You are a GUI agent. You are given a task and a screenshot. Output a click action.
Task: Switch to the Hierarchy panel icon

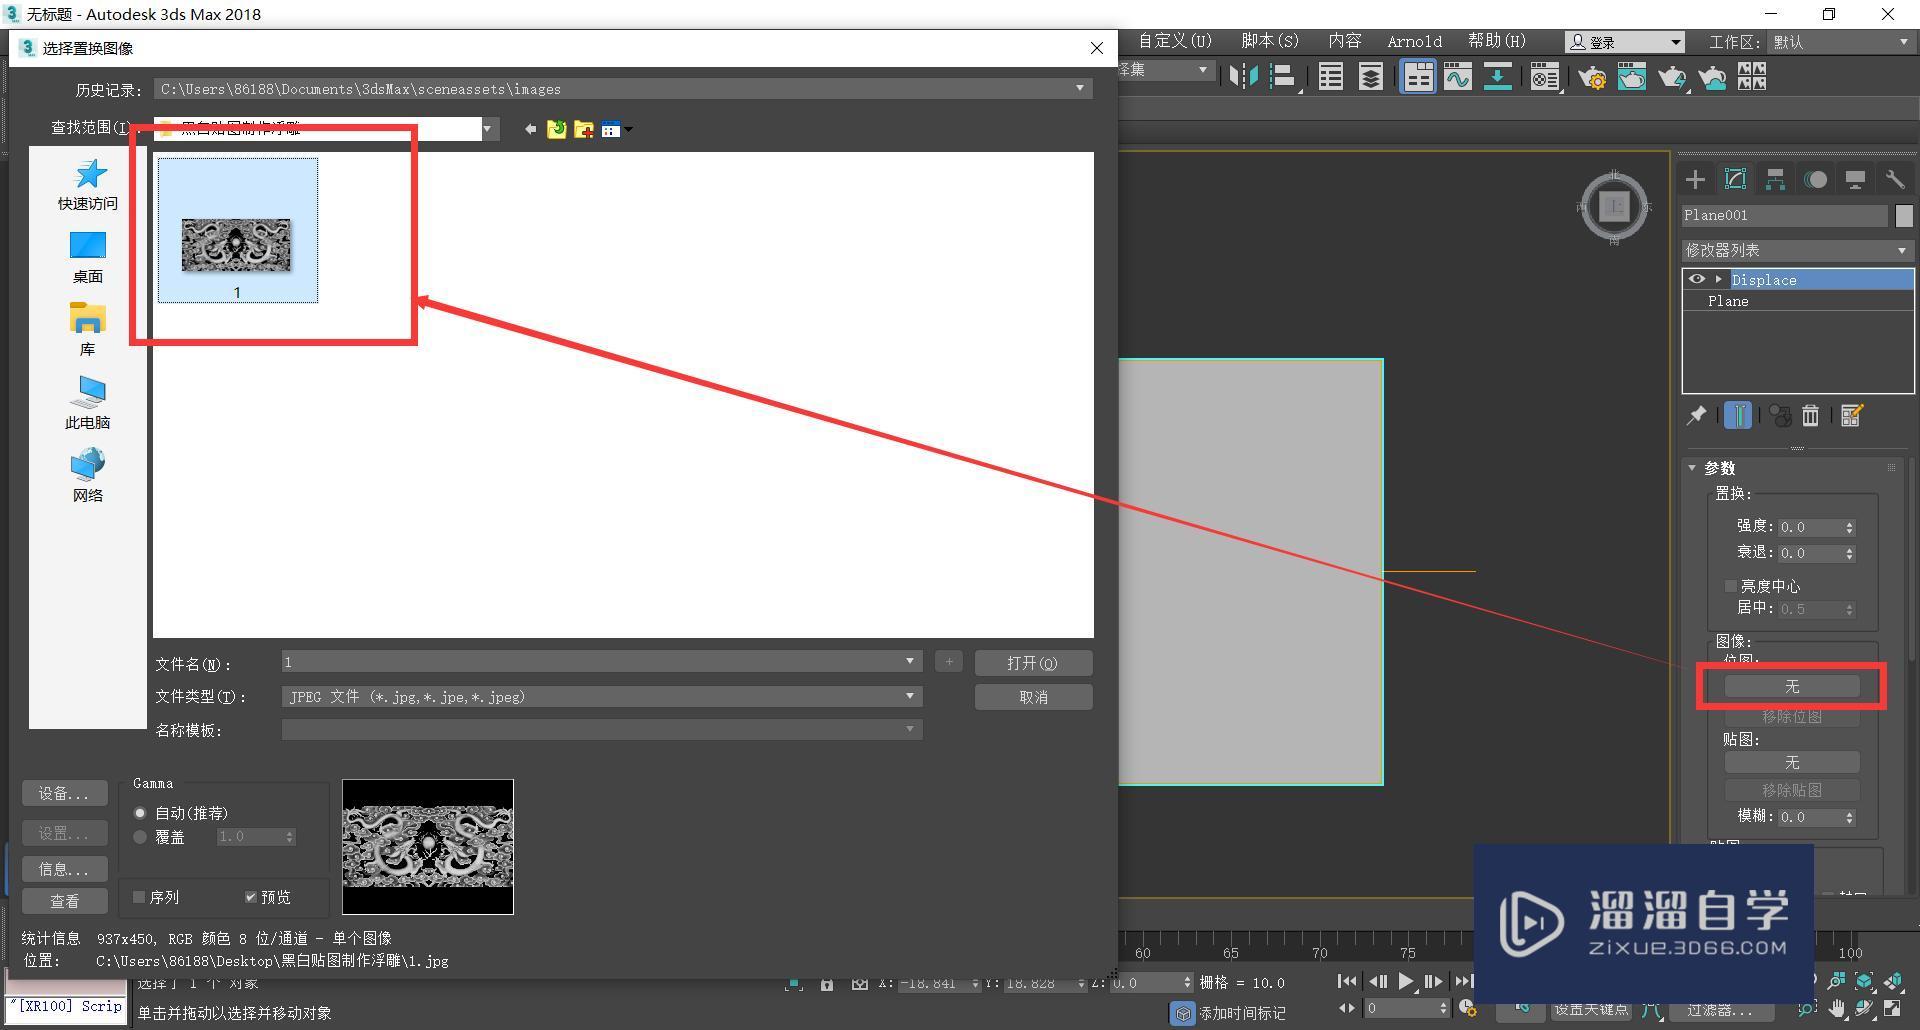pyautogui.click(x=1775, y=179)
